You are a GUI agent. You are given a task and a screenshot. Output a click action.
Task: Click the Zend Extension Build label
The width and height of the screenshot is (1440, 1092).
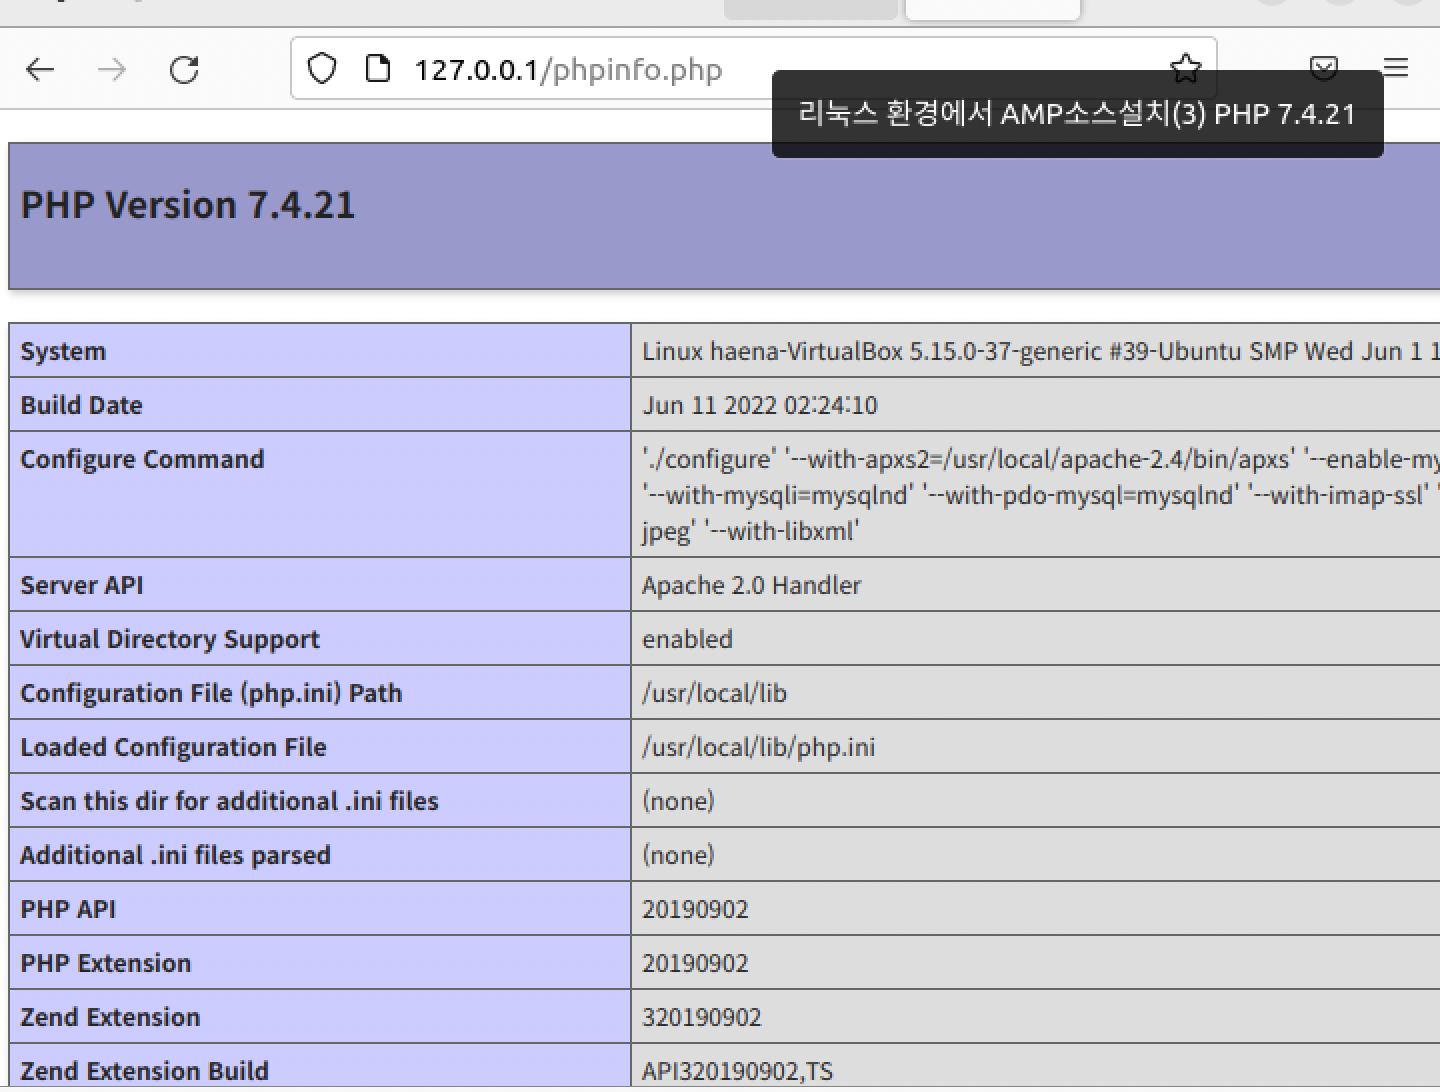144,1071
